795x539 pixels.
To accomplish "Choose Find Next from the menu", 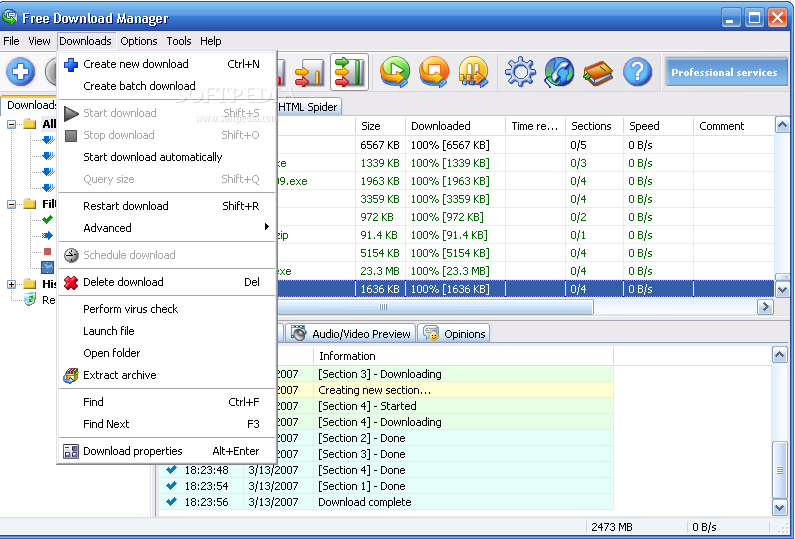I will [167, 424].
